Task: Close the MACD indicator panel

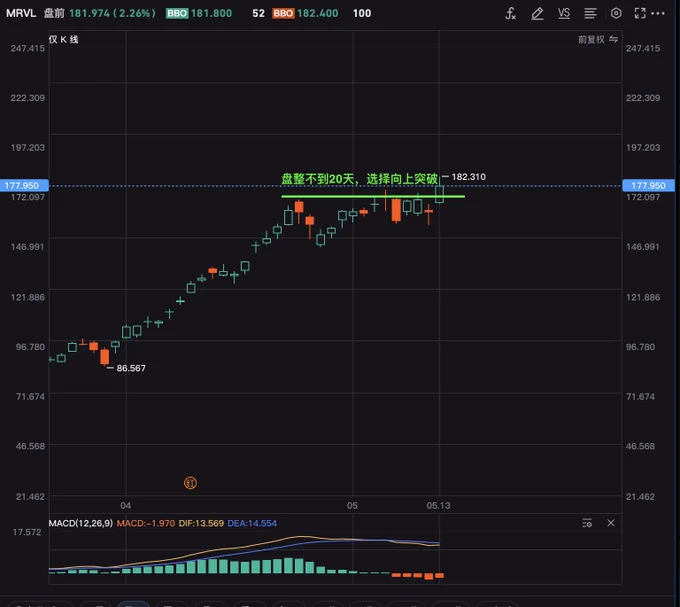Action: coord(611,523)
